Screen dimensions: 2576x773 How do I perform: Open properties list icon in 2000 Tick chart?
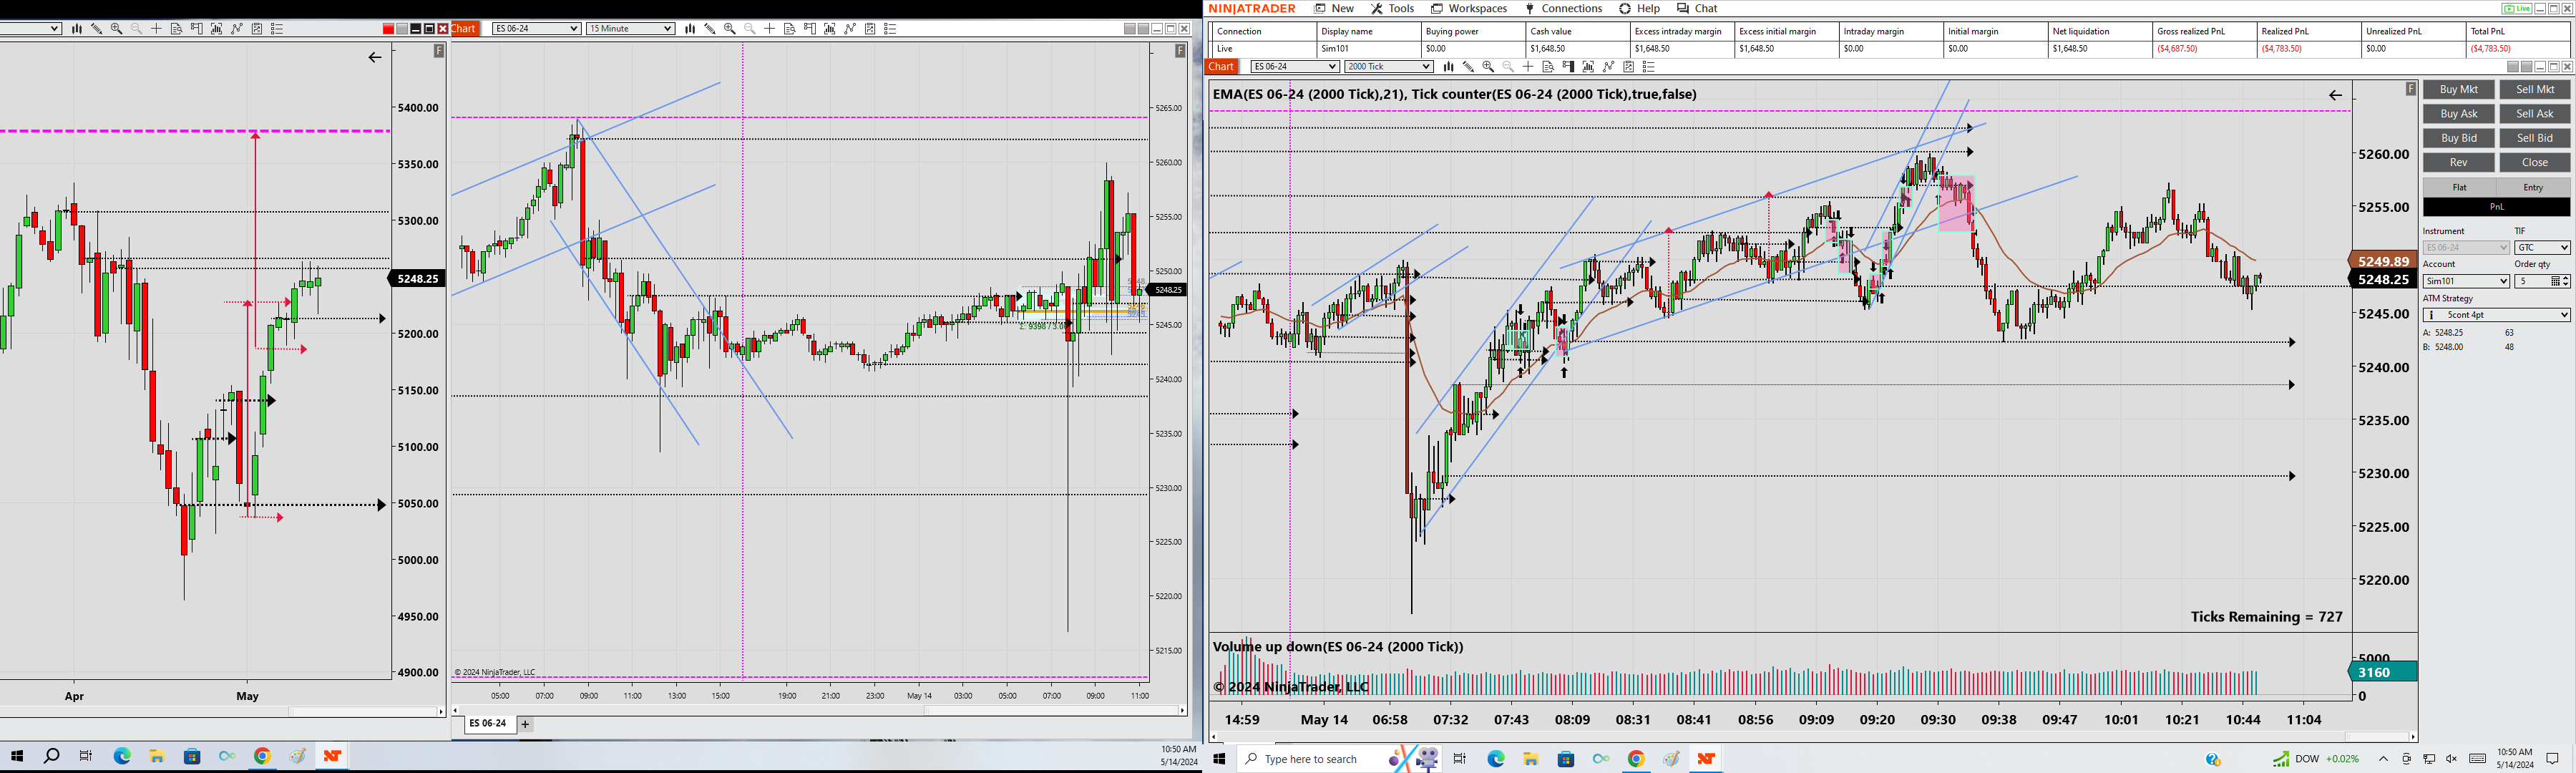coord(1649,67)
